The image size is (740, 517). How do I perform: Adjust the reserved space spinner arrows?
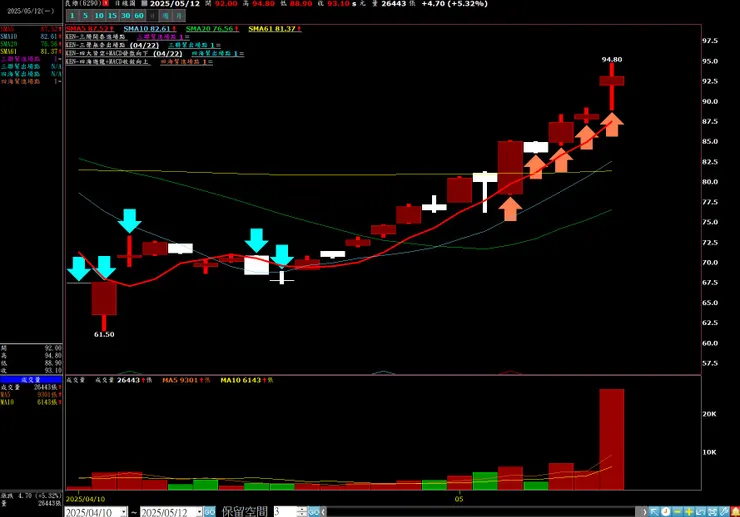tap(302, 512)
